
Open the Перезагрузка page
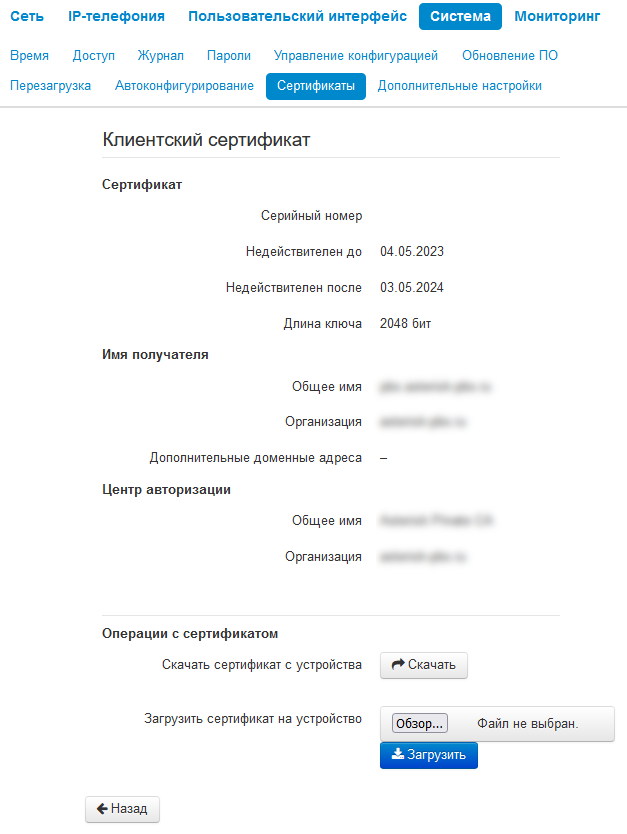51,86
